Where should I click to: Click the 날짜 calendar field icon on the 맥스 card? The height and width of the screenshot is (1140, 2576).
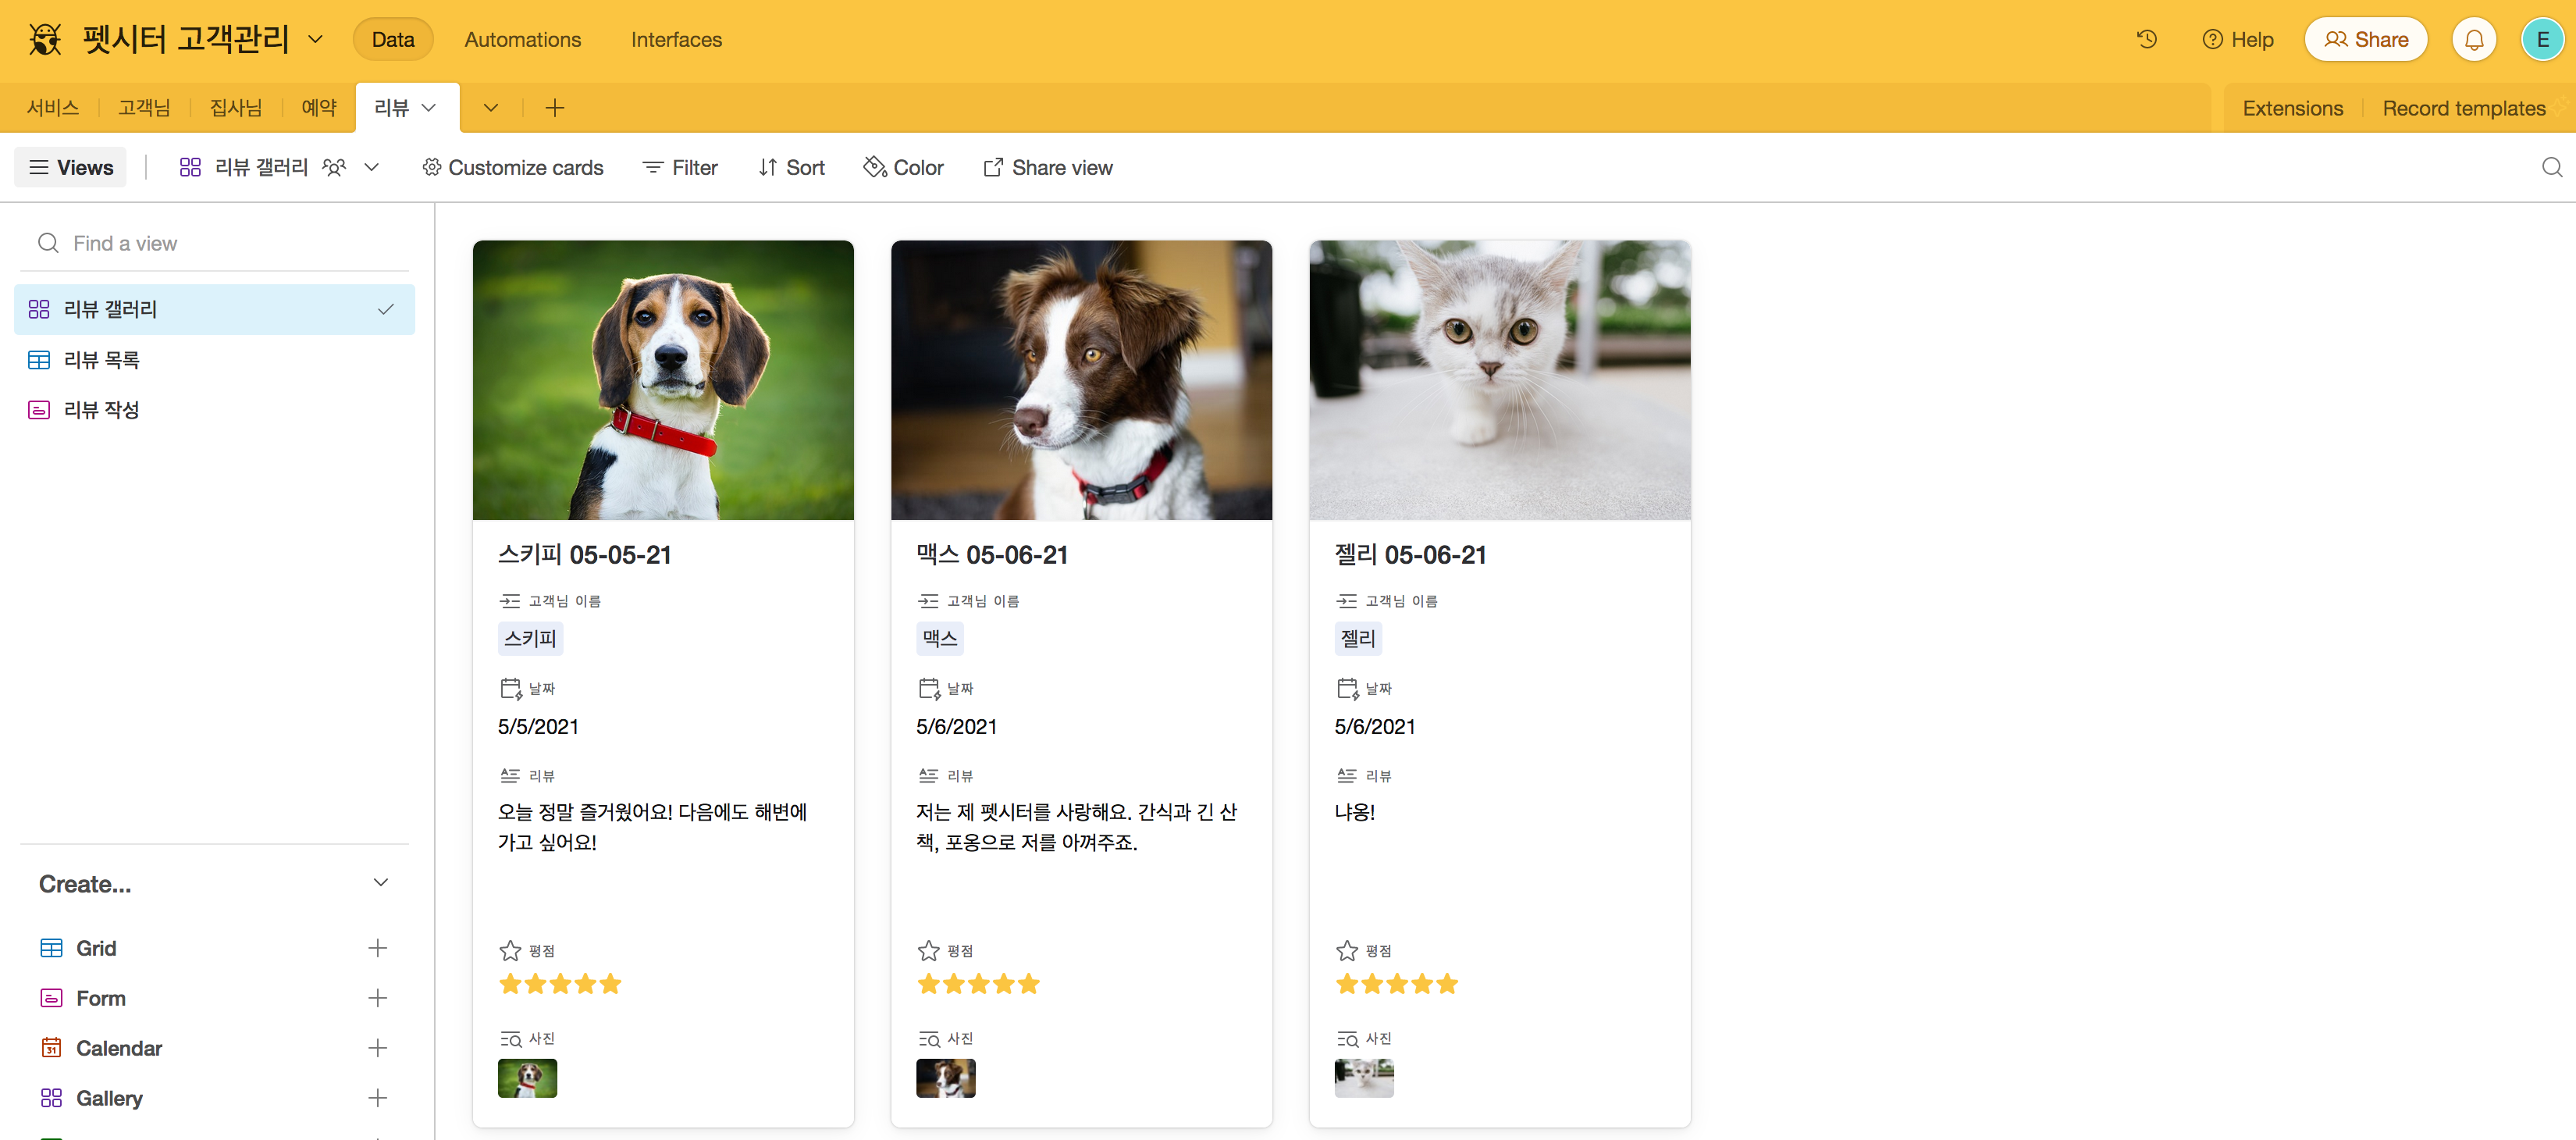tap(929, 688)
